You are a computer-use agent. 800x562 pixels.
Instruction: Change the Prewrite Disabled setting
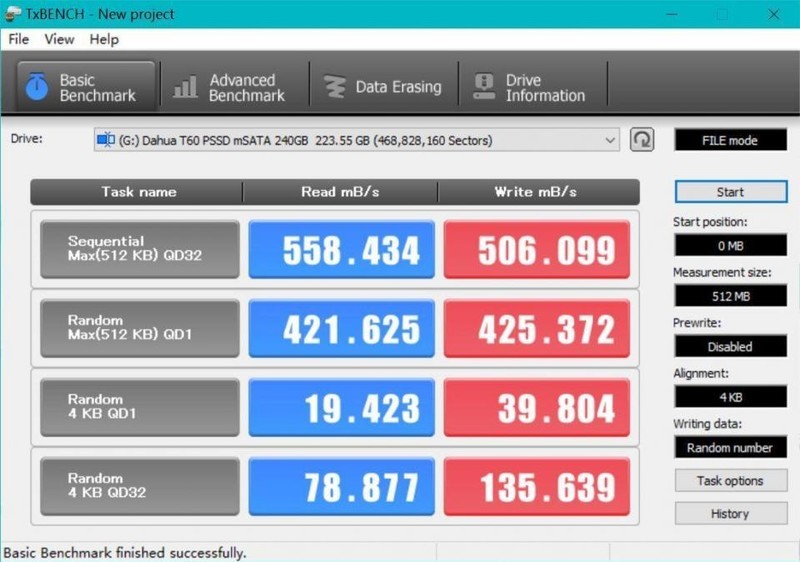click(731, 346)
